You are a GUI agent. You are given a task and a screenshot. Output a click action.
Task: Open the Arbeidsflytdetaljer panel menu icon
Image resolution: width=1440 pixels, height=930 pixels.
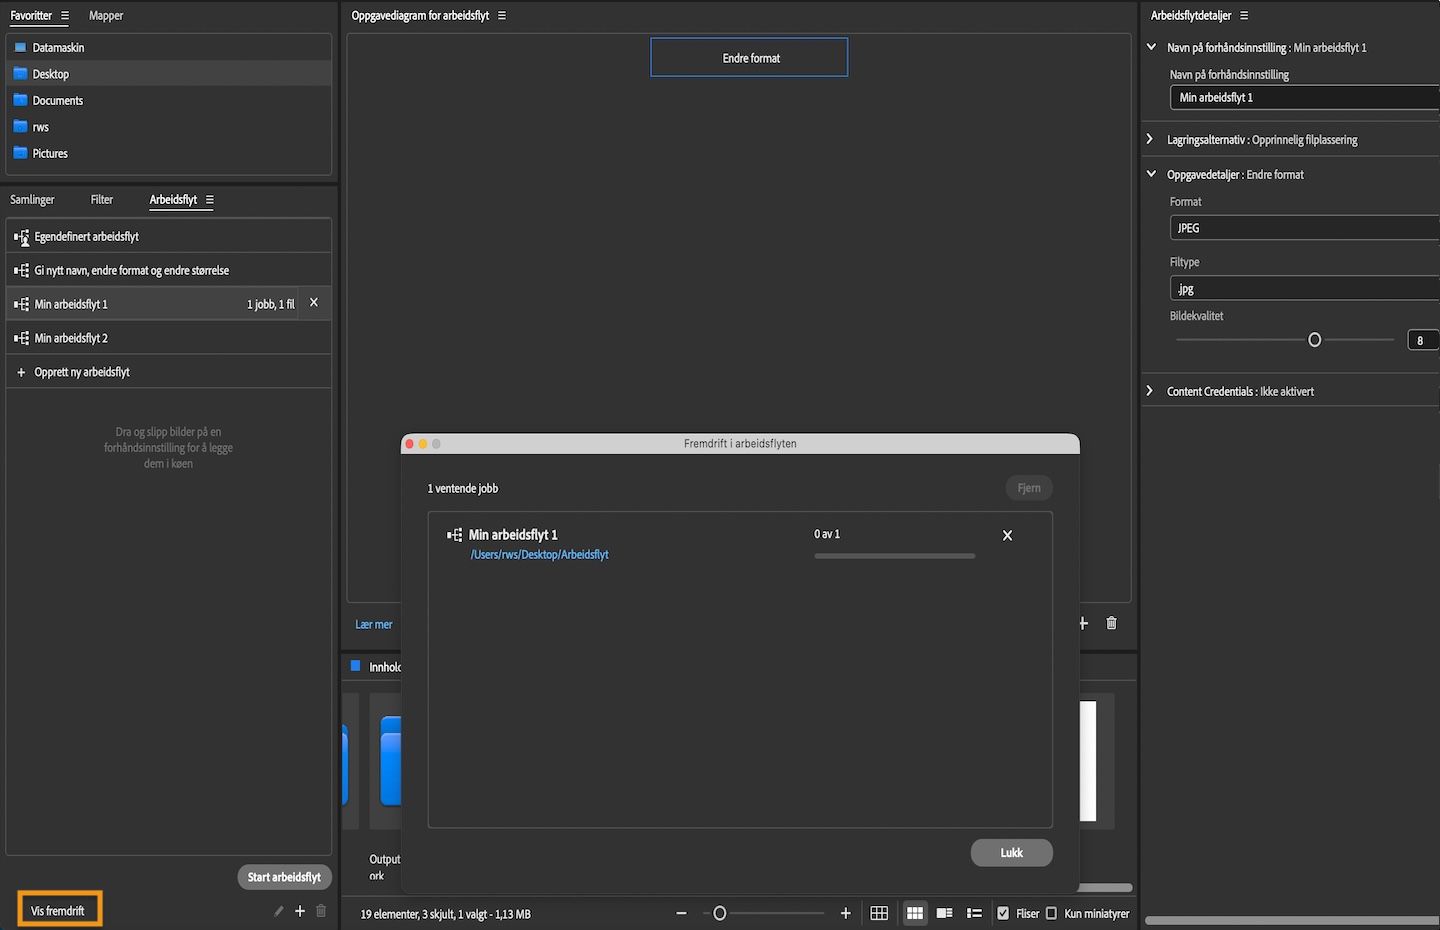1244,16
